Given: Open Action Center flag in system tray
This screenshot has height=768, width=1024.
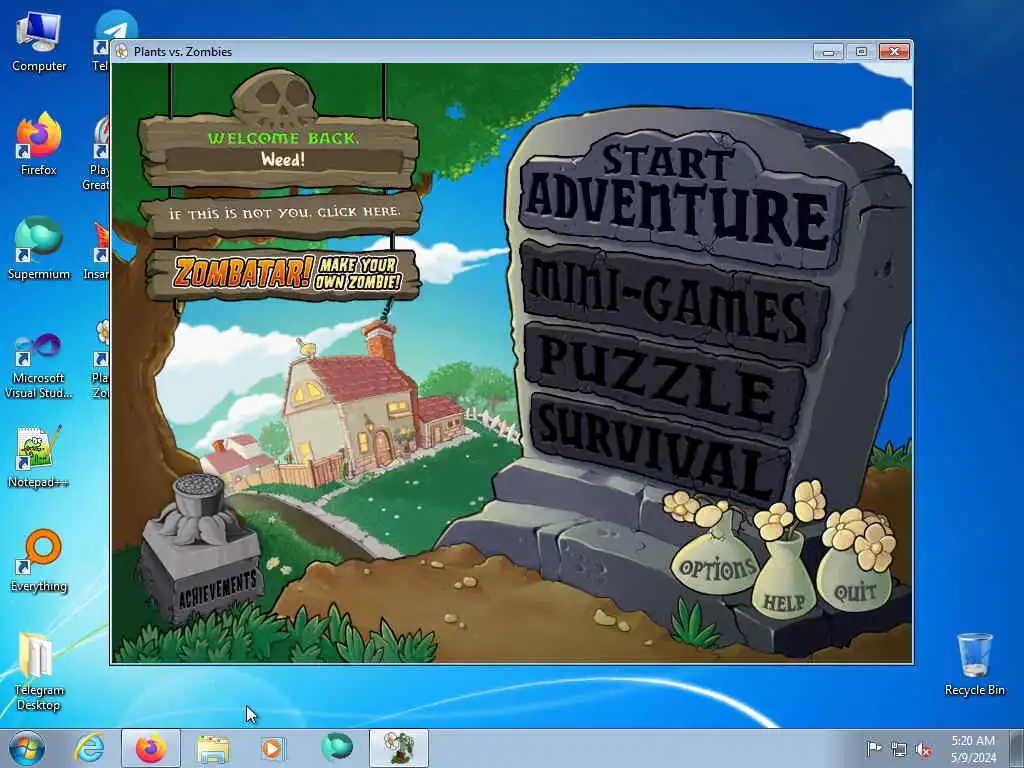Looking at the screenshot, I should (x=874, y=749).
